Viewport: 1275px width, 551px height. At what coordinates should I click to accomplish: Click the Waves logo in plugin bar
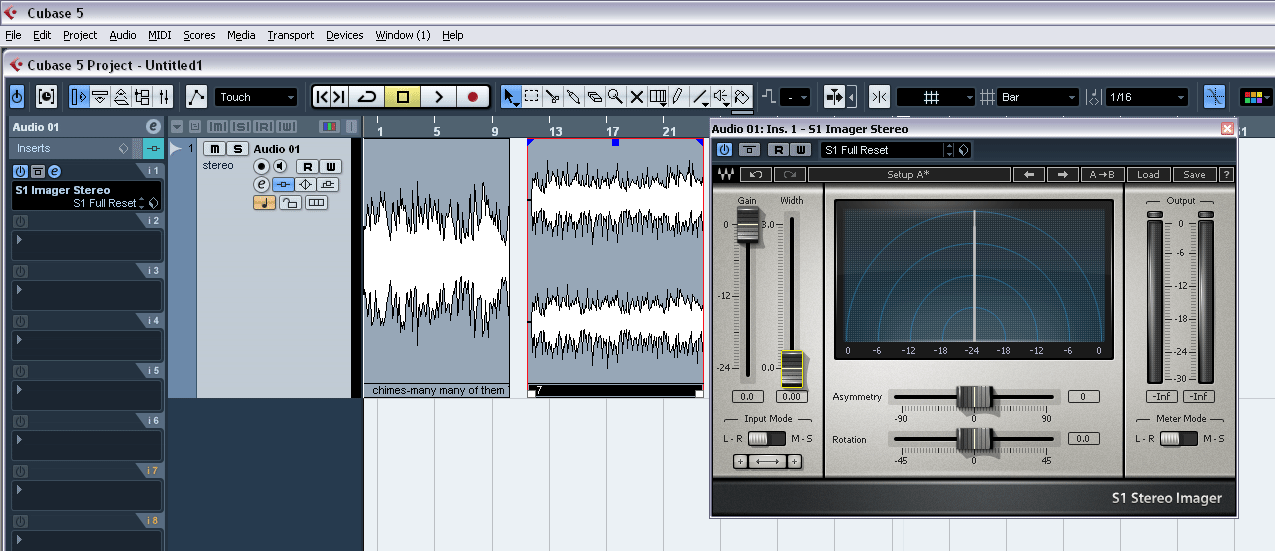point(726,175)
